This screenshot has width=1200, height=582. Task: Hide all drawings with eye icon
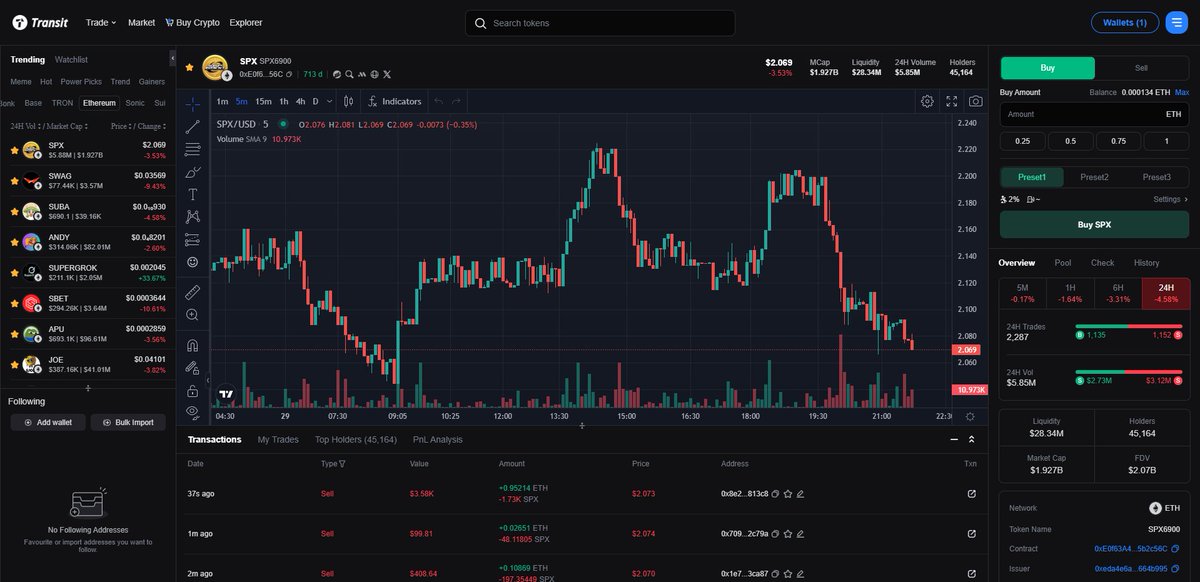coord(193,412)
